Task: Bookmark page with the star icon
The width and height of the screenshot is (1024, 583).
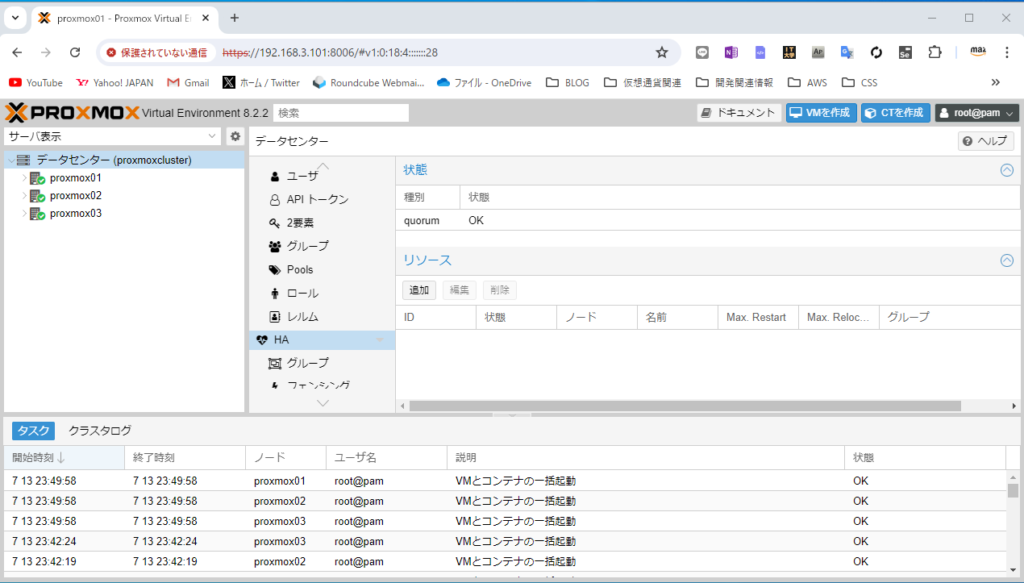Action: 661,52
